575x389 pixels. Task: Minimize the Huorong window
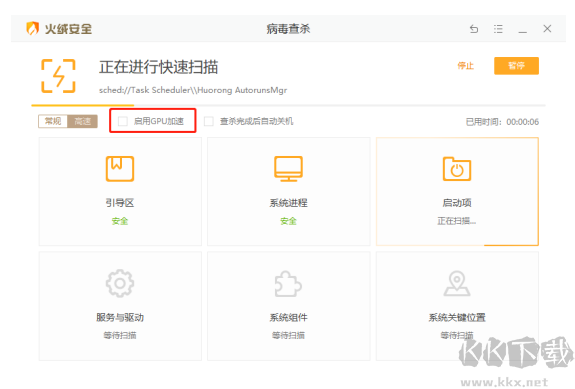523,32
